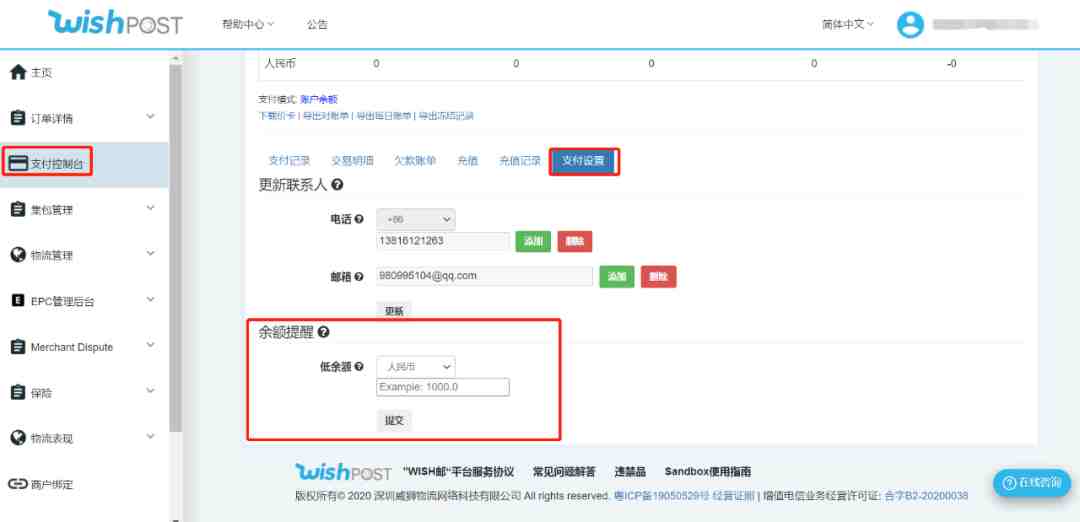
Task: Click the red 删除 button for email
Action: [658, 277]
